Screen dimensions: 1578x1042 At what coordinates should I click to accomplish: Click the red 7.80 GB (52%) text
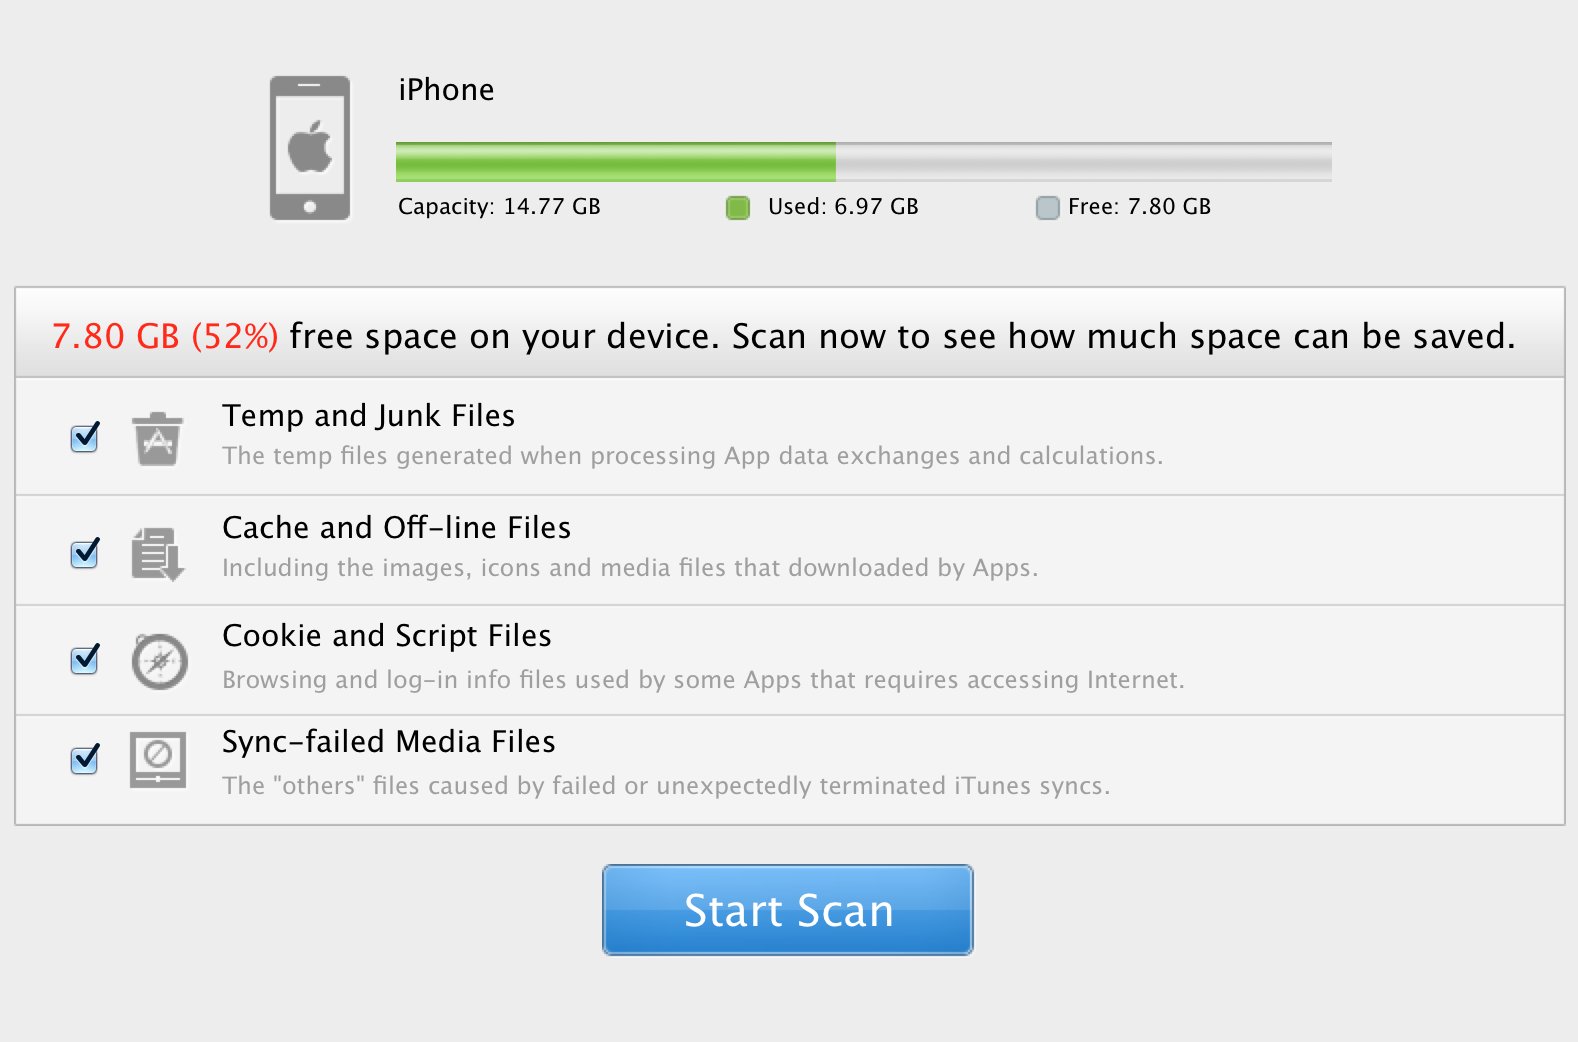(x=165, y=336)
